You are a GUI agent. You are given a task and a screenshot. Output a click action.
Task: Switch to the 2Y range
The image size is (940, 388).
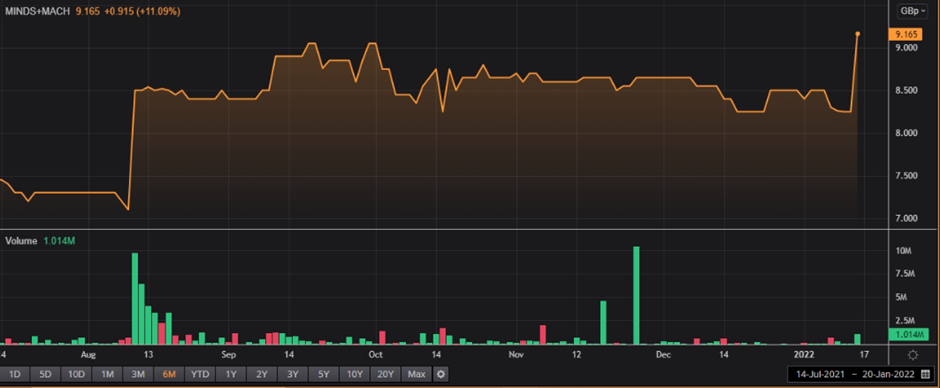pos(261,374)
